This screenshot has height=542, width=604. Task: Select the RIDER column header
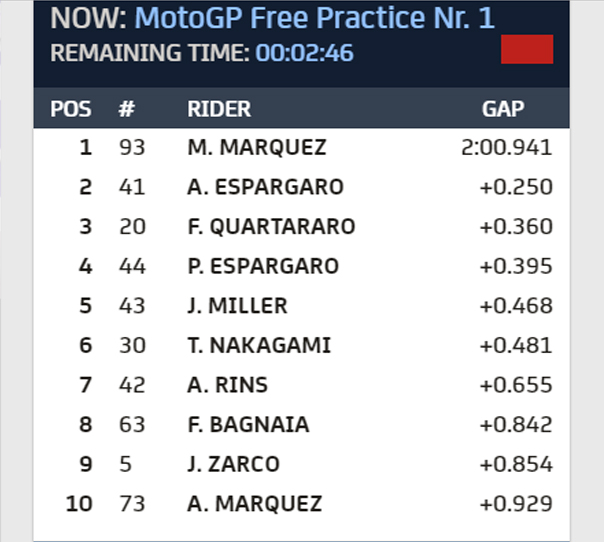click(x=219, y=109)
